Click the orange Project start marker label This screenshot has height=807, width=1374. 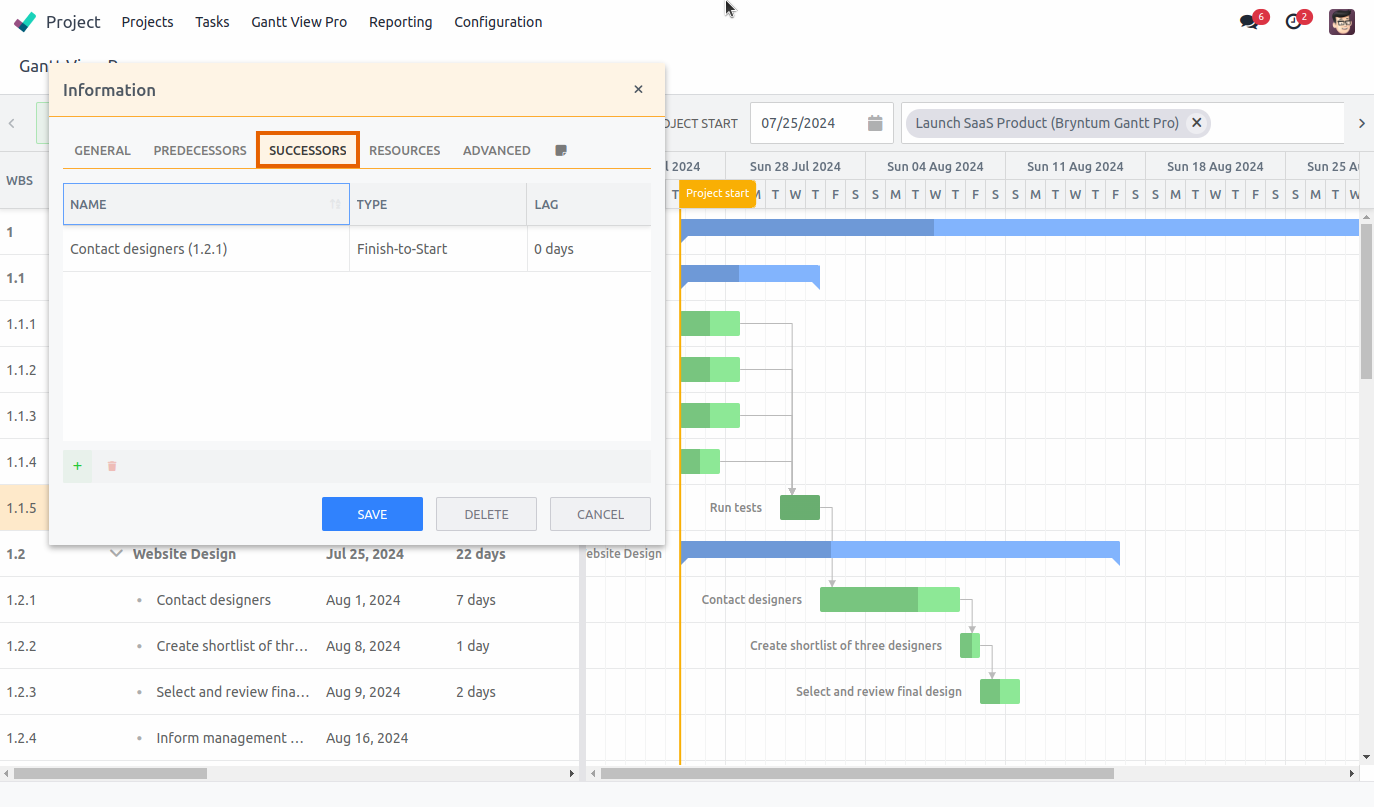pos(717,194)
